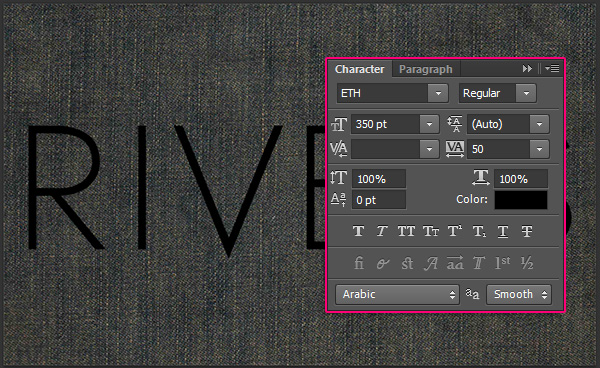Toggle Small Caps style
Image resolution: width=600 pixels, height=368 pixels.
431,231
